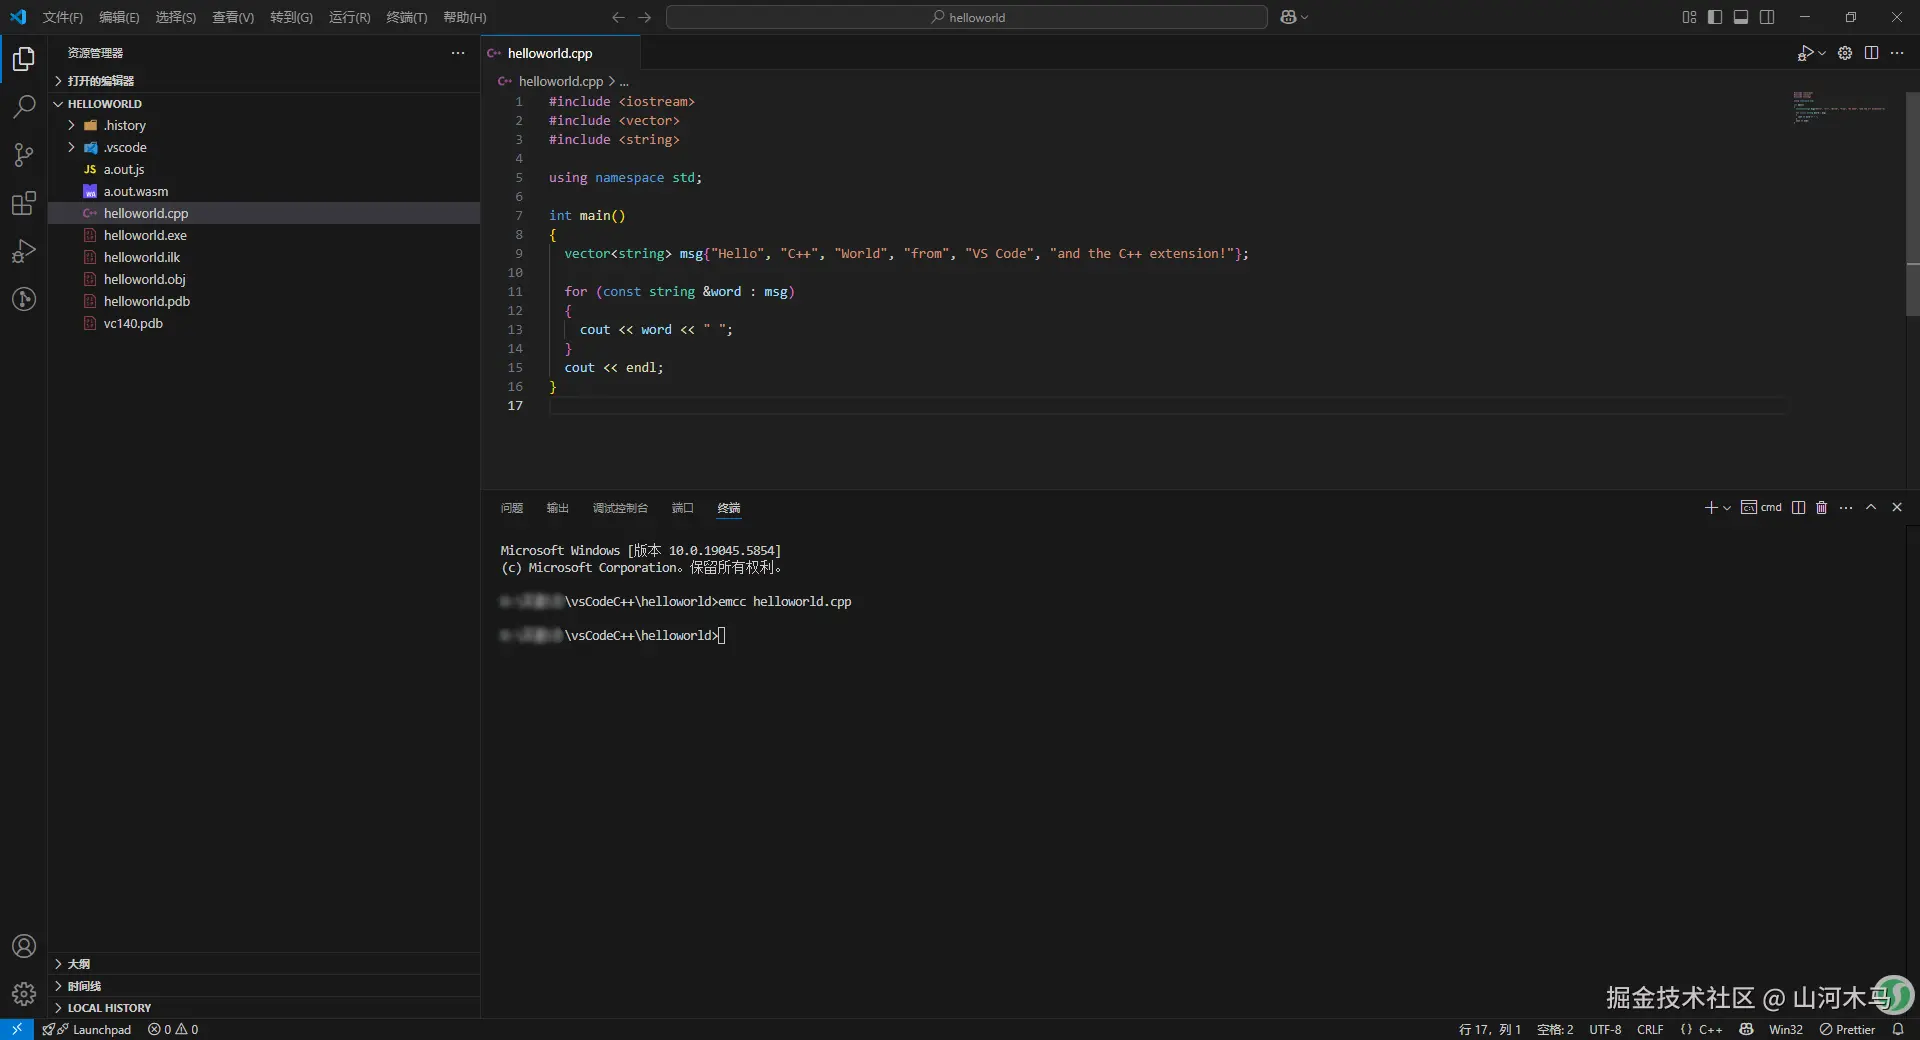
Task: Click the CRLF line ending button
Action: (1650, 1029)
